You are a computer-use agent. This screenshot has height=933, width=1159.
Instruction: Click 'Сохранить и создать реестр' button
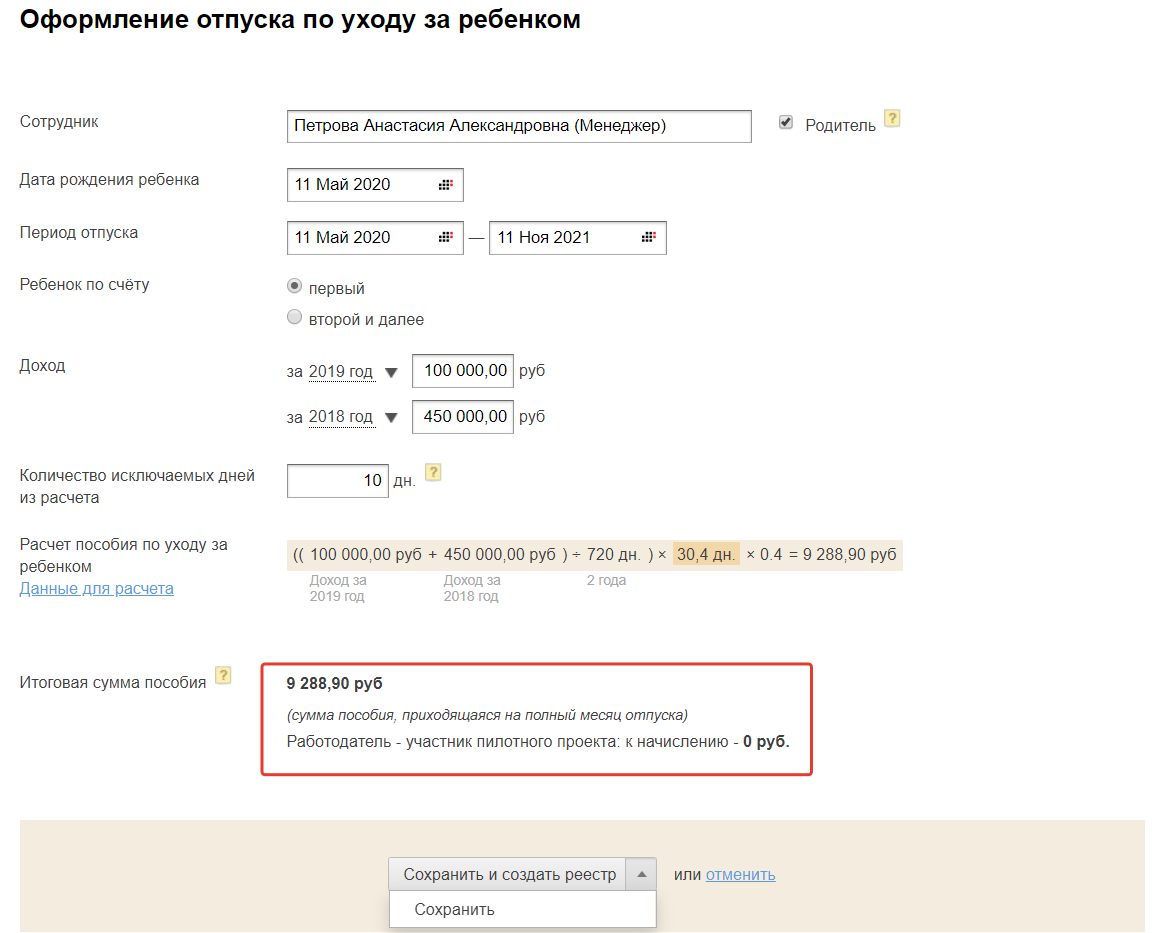click(x=509, y=874)
